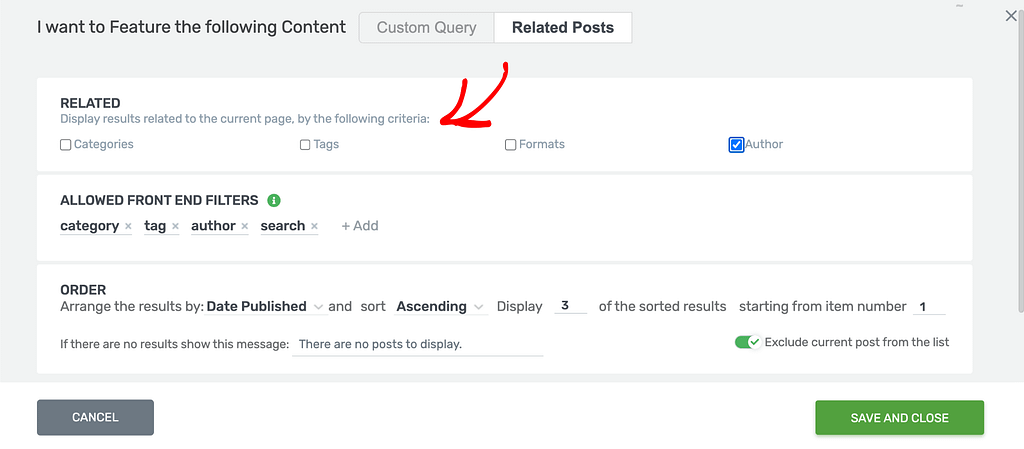Click the green info icon beside Allowed Front End Filters
This screenshot has height=449, width=1024.
pyautogui.click(x=274, y=200)
